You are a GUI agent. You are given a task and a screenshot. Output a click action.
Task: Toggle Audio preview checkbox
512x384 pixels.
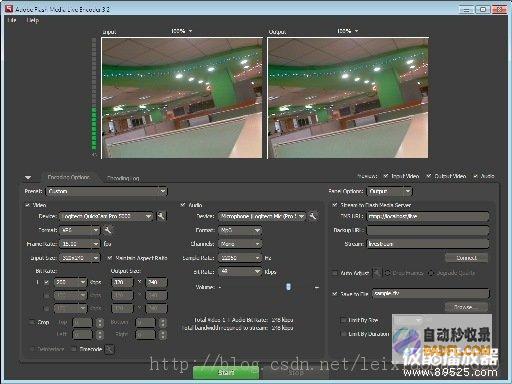point(475,176)
